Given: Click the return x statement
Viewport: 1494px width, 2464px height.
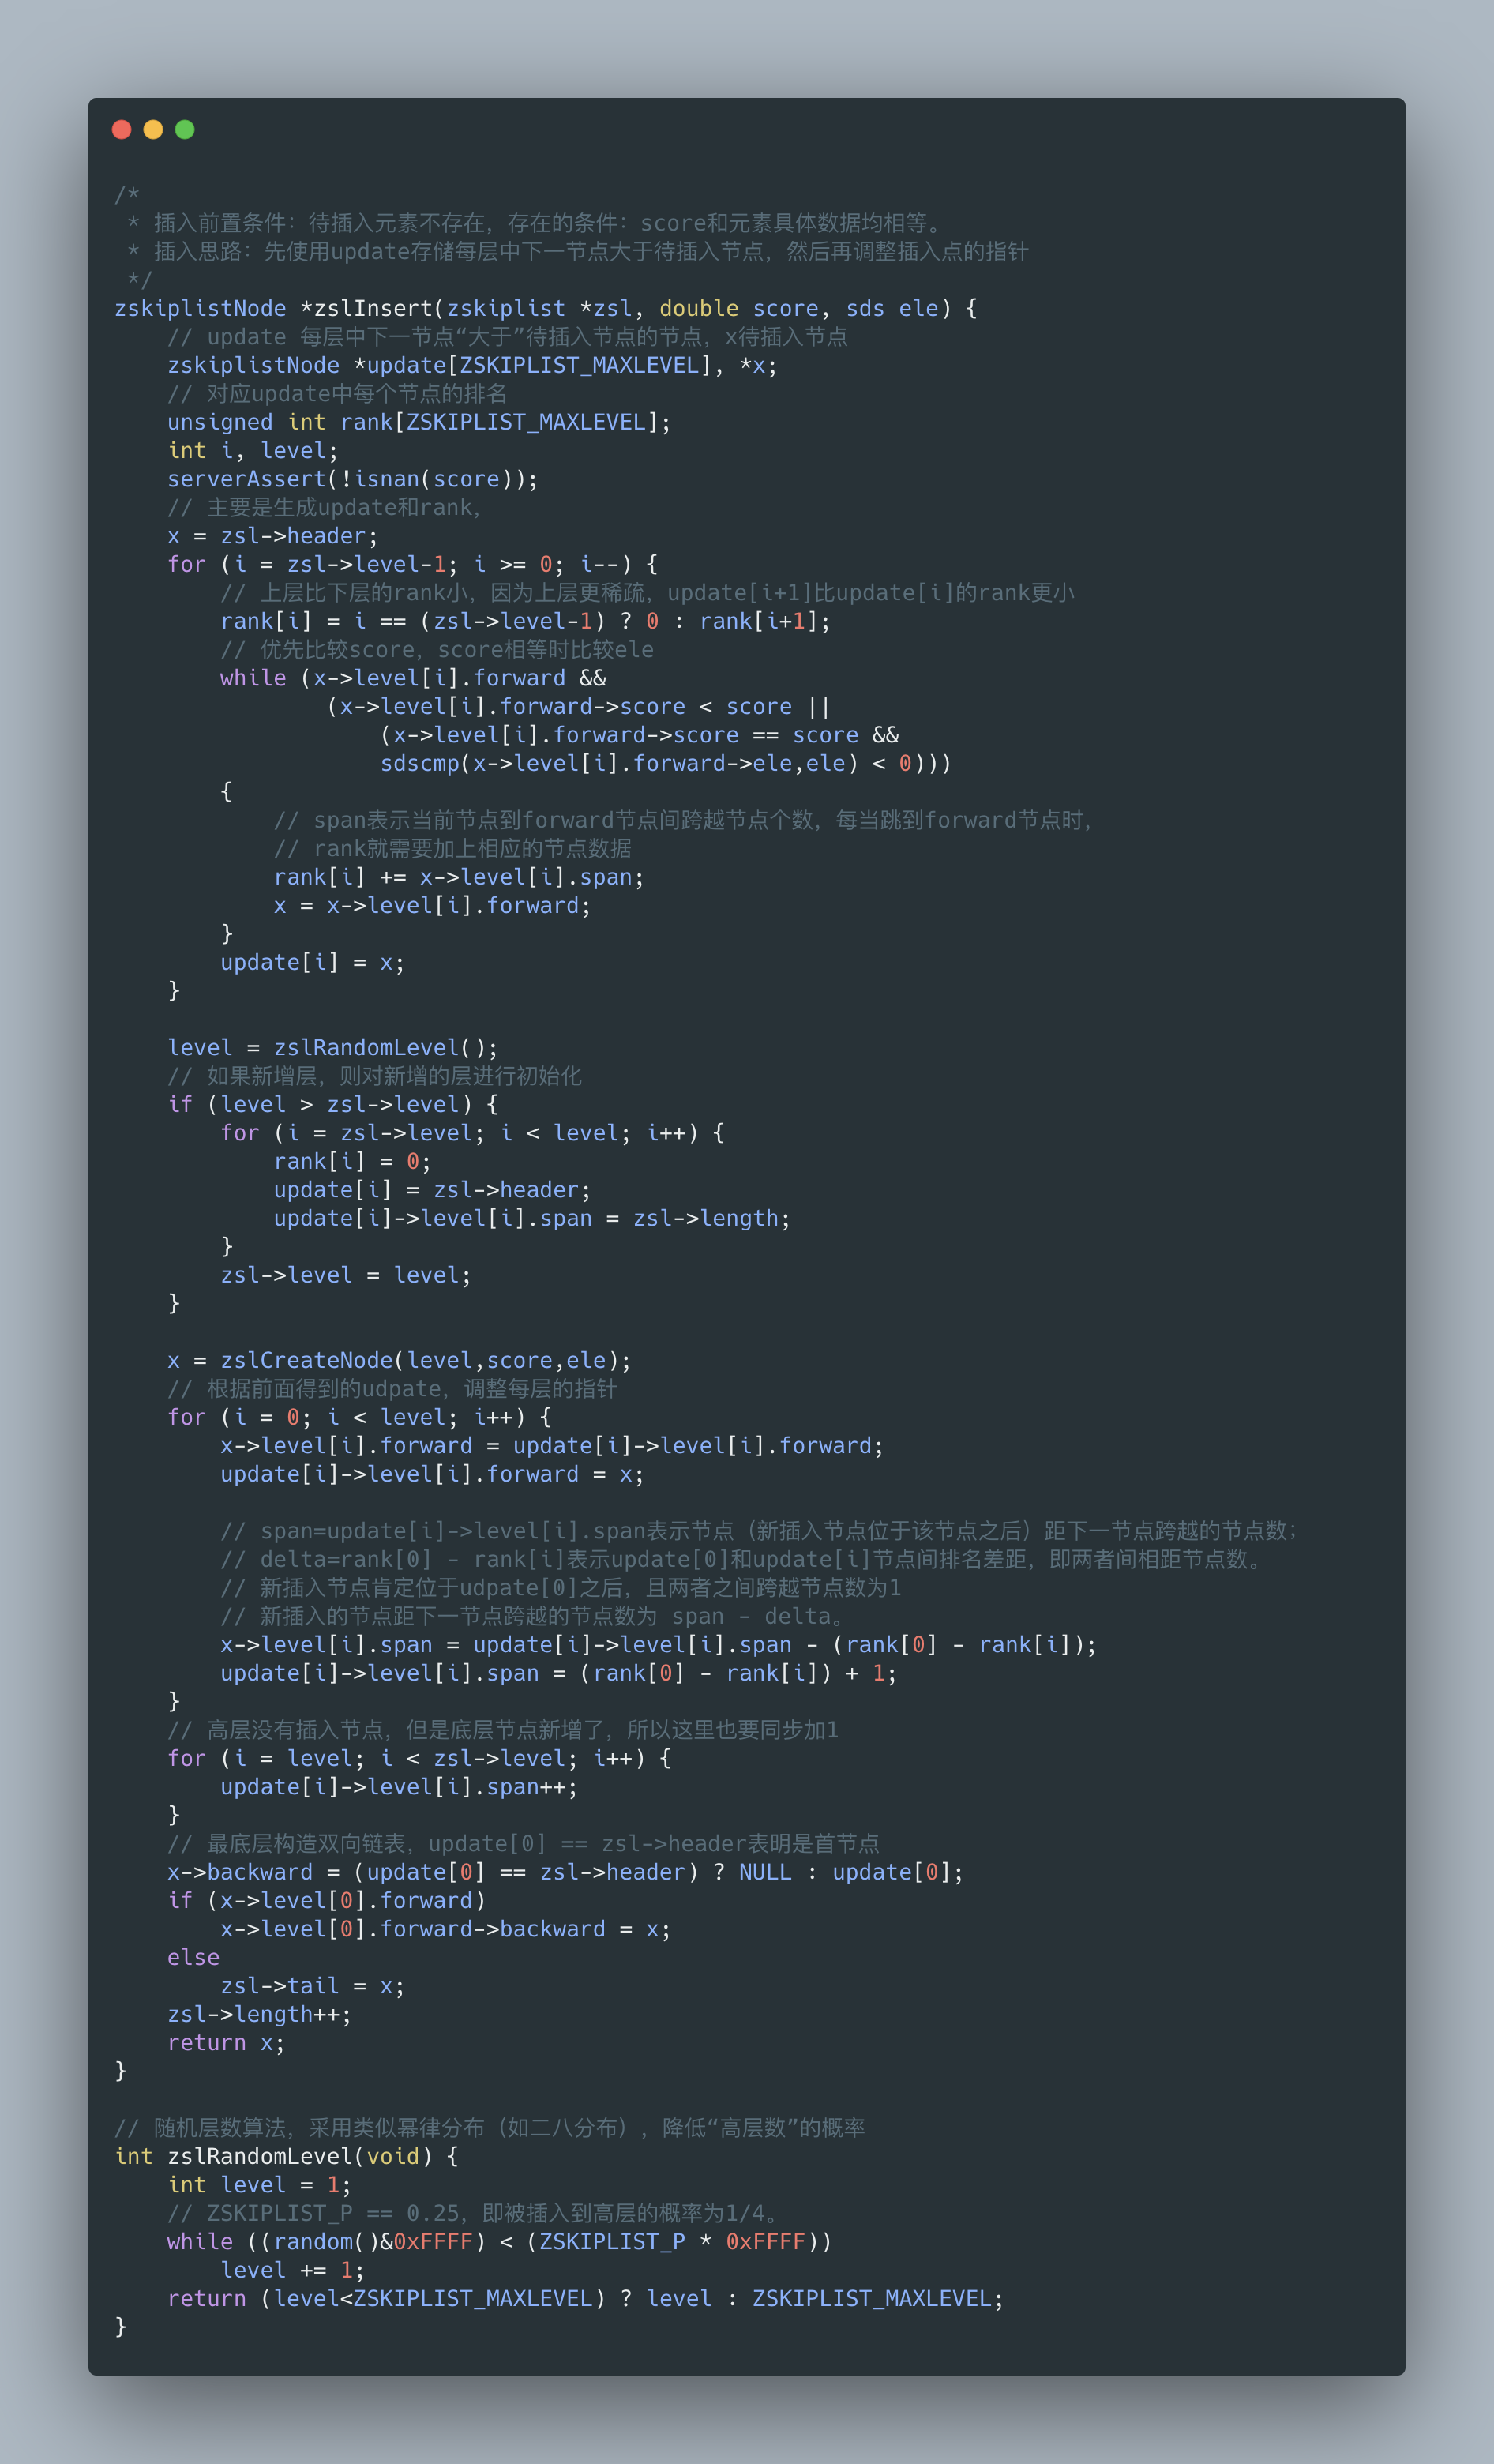Looking at the screenshot, I should (226, 2043).
